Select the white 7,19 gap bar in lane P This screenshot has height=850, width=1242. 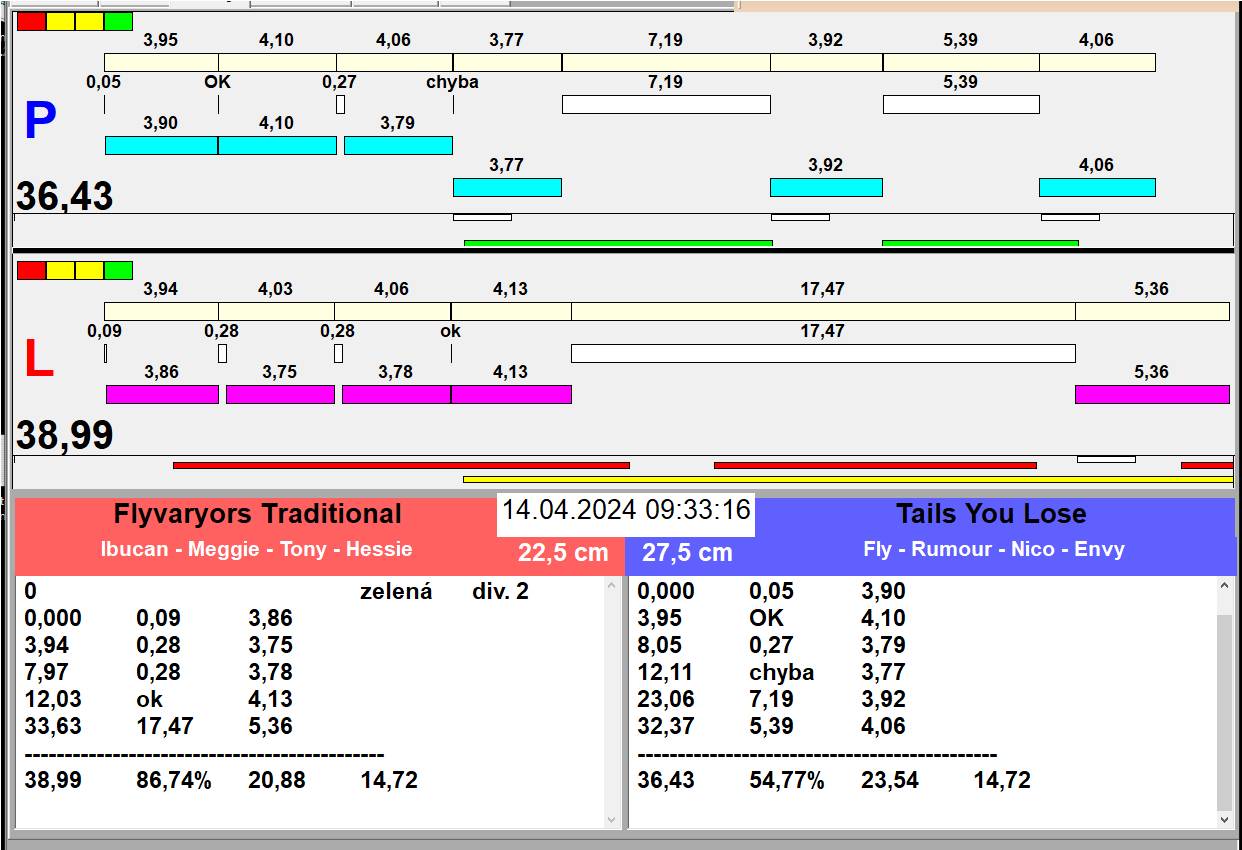click(x=666, y=104)
